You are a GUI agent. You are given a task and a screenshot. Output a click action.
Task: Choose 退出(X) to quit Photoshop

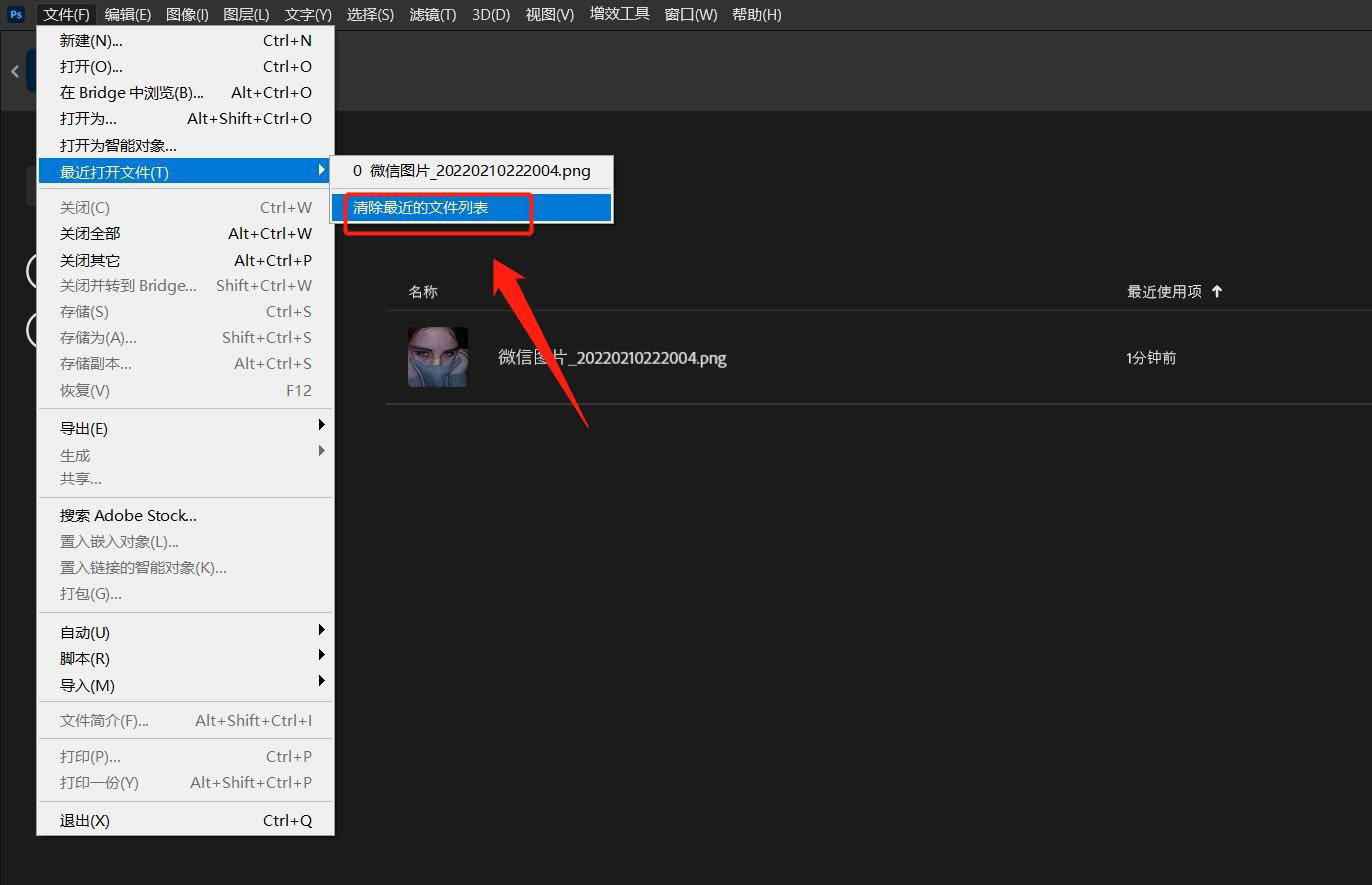click(x=186, y=821)
